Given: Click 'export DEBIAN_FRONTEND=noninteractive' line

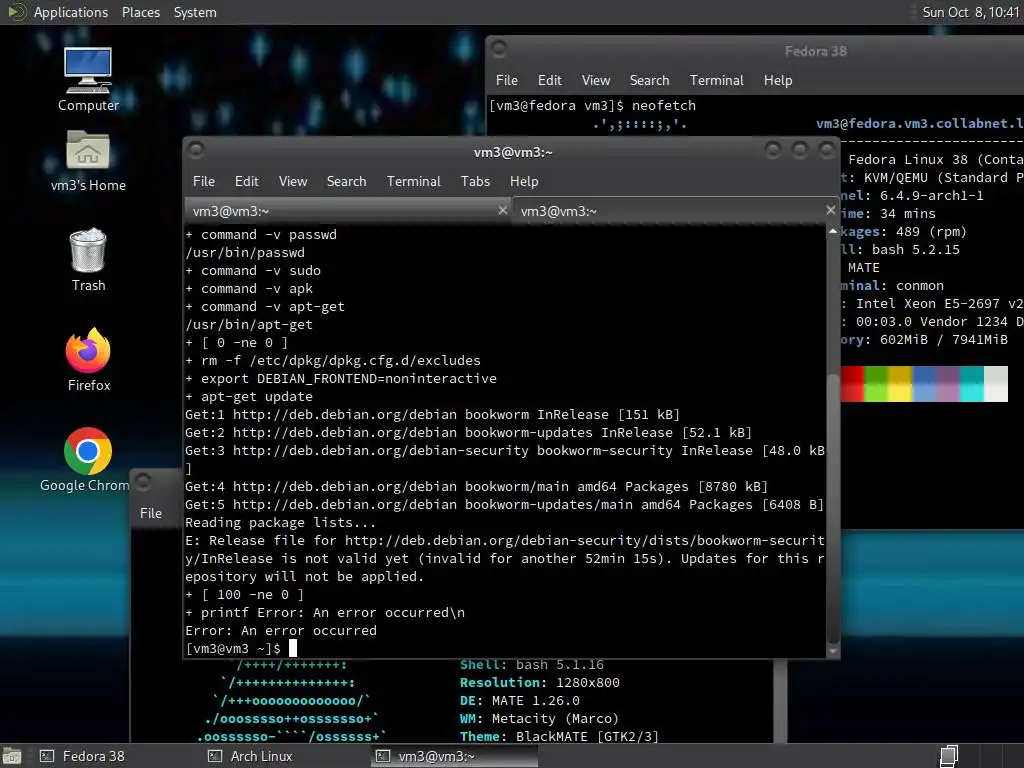Looking at the screenshot, I should (x=349, y=379).
